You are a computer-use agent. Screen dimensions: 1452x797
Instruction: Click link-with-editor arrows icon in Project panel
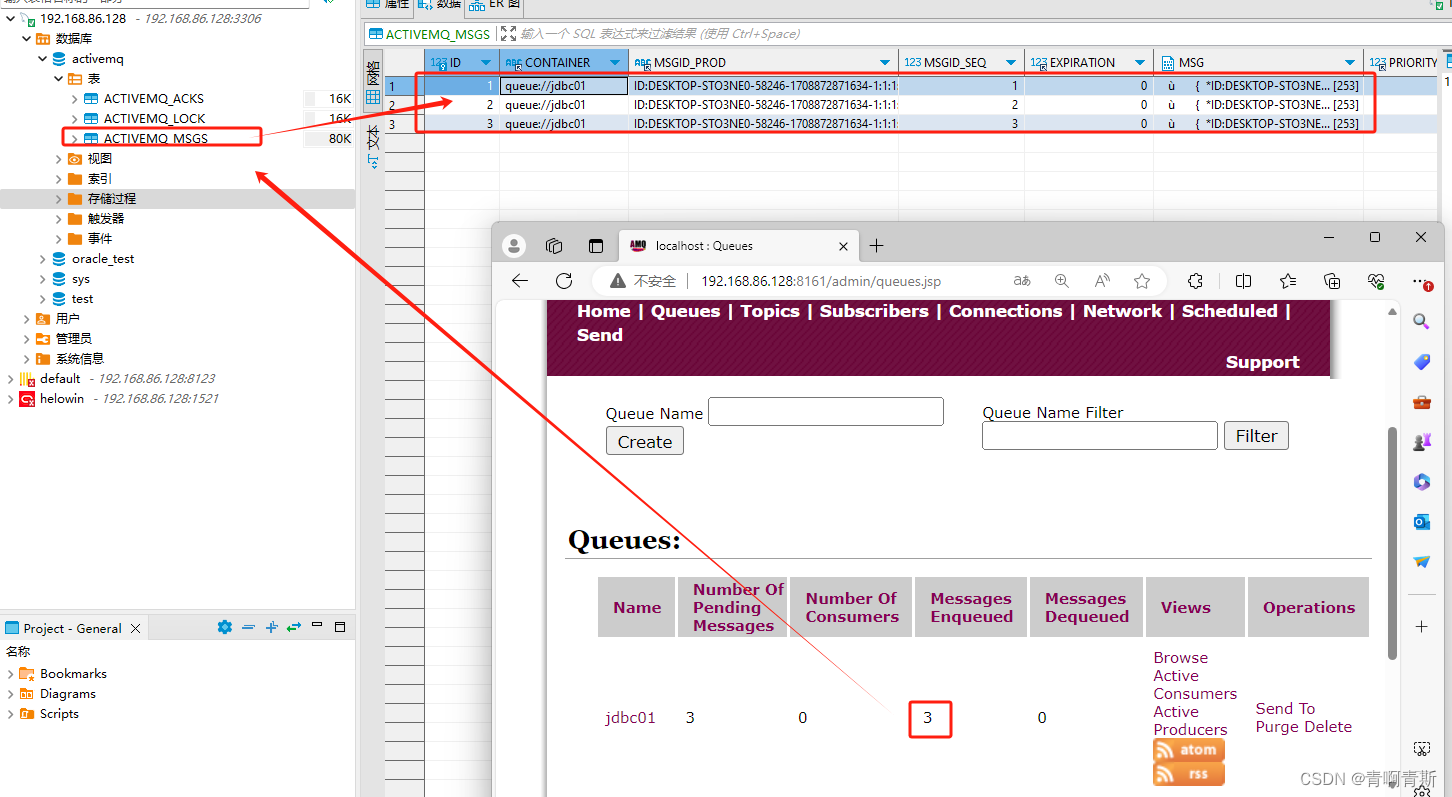tap(294, 627)
